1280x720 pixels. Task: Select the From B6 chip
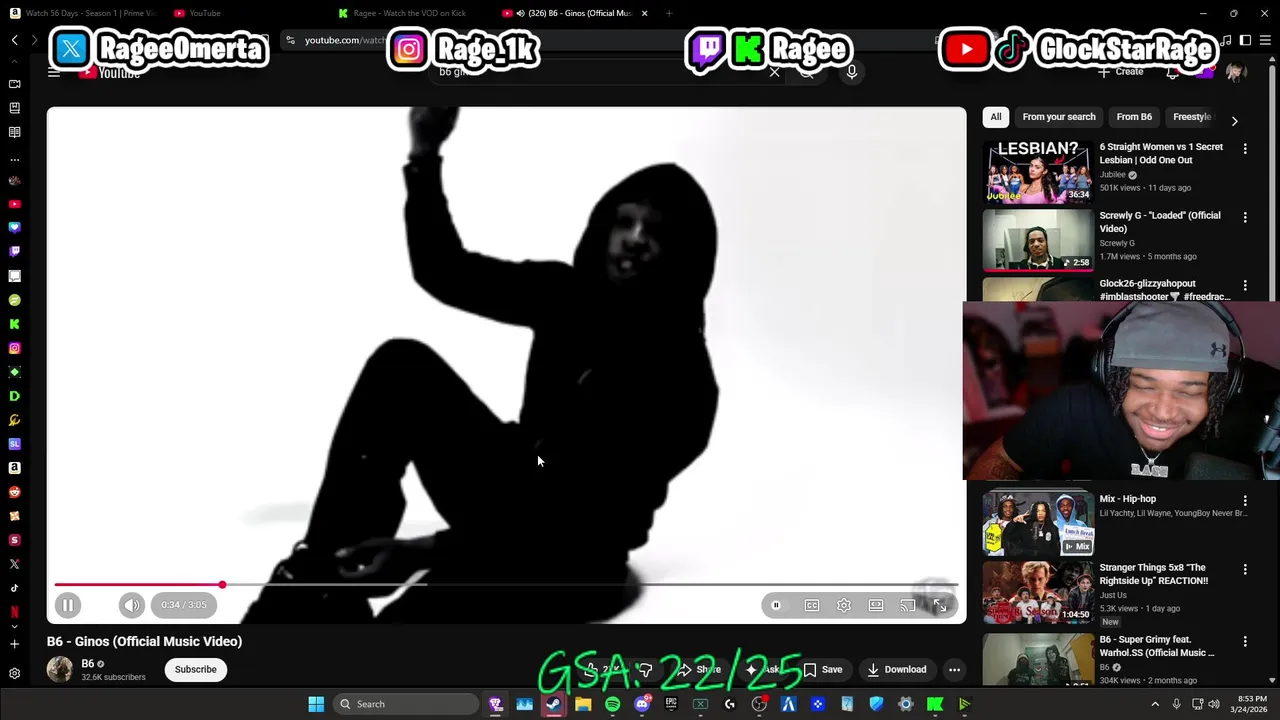pyautogui.click(x=1134, y=117)
